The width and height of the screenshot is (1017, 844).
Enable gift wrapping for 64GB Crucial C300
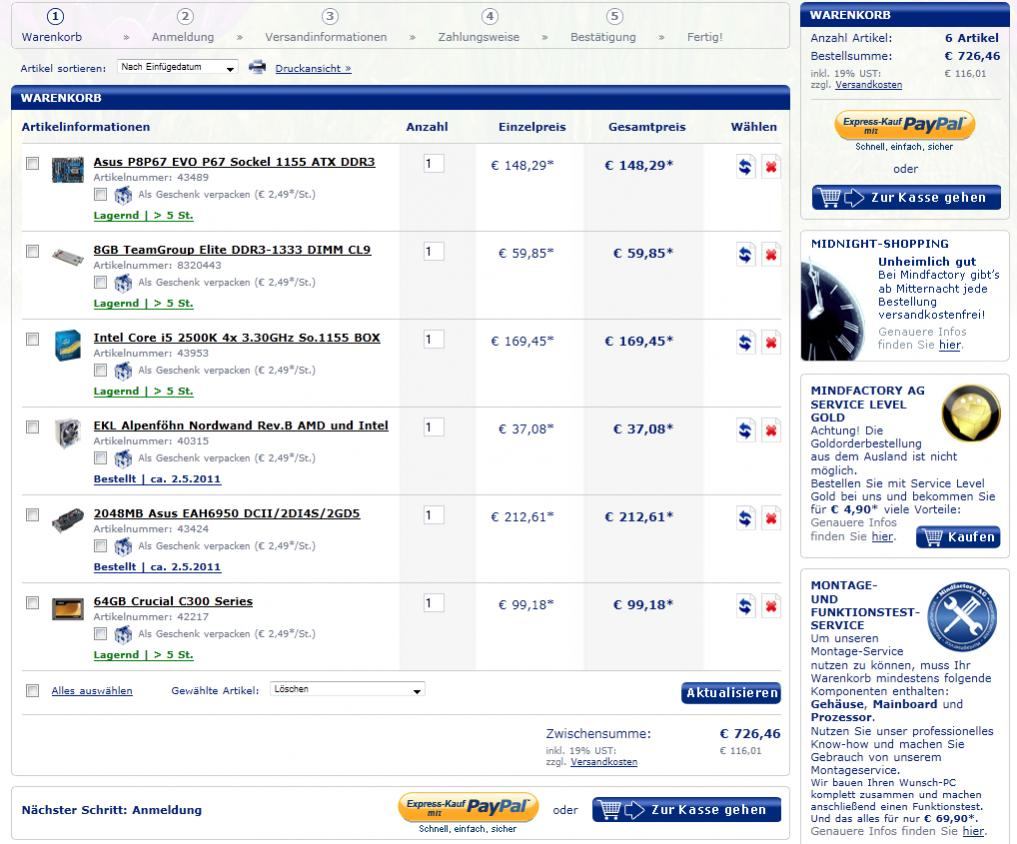100,633
